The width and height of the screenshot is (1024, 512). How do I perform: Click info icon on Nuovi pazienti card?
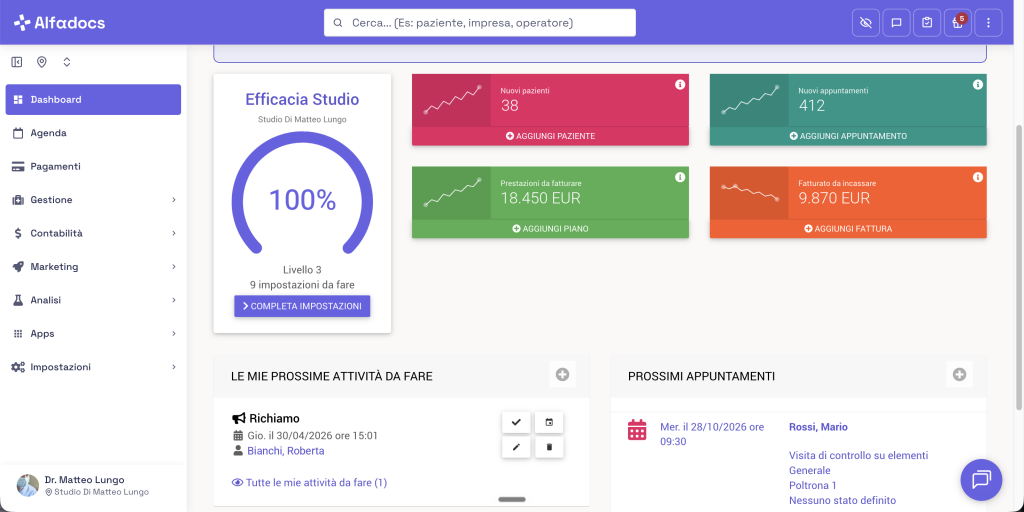680,84
